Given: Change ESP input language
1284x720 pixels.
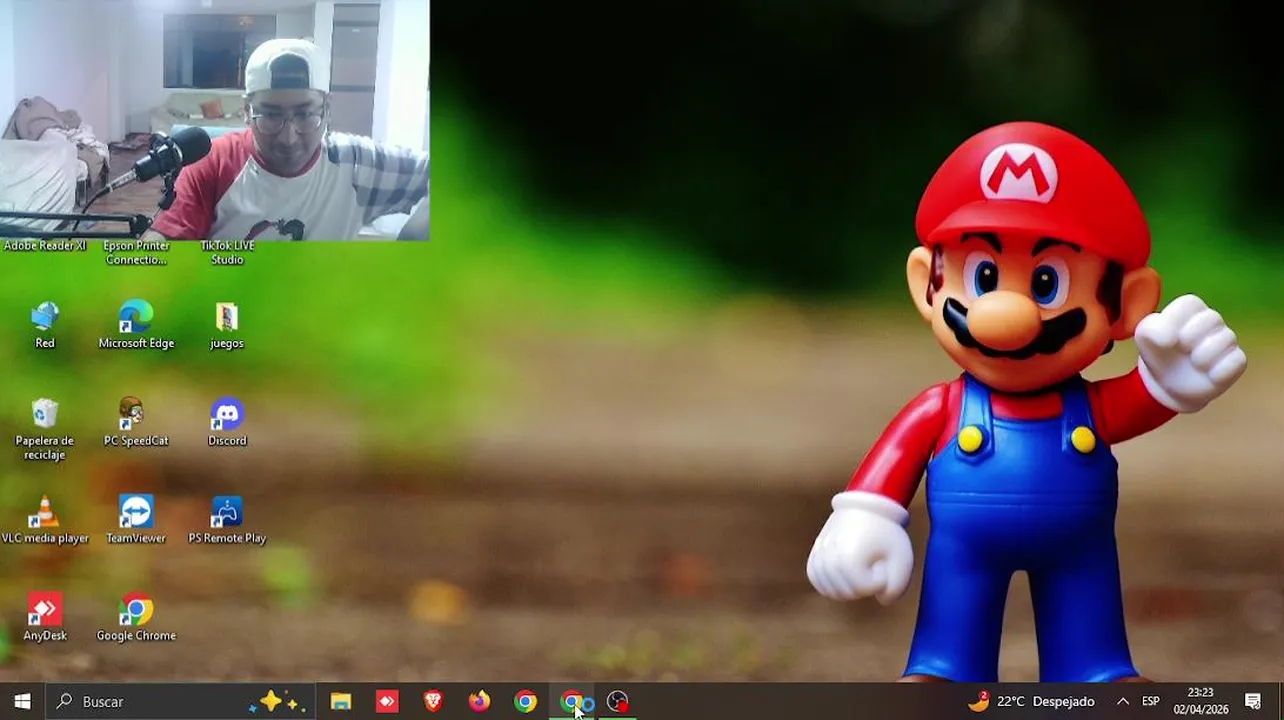Looking at the screenshot, I should click(x=1151, y=701).
